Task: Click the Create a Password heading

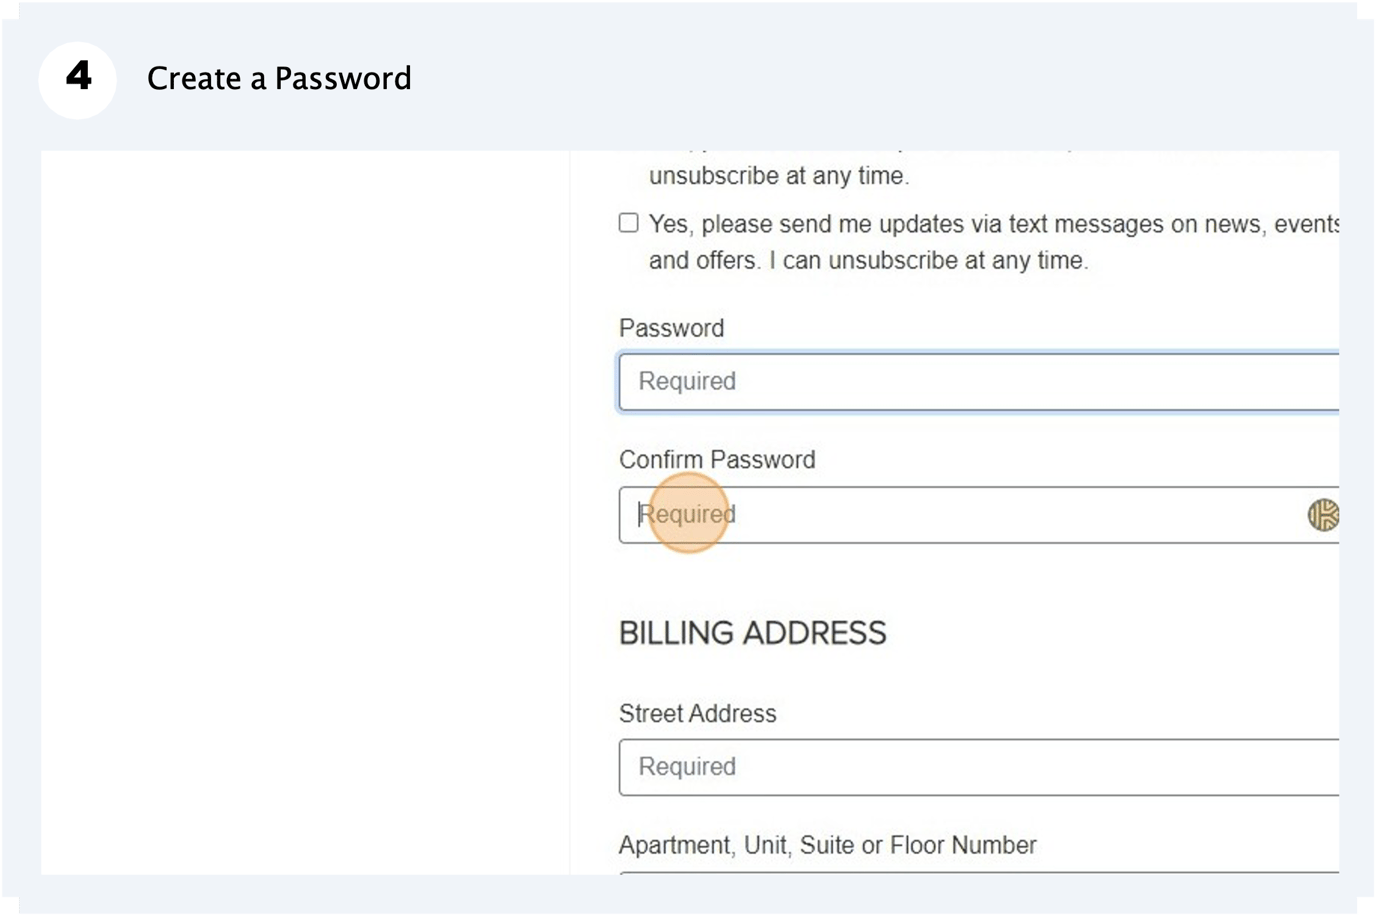Action: tap(280, 78)
